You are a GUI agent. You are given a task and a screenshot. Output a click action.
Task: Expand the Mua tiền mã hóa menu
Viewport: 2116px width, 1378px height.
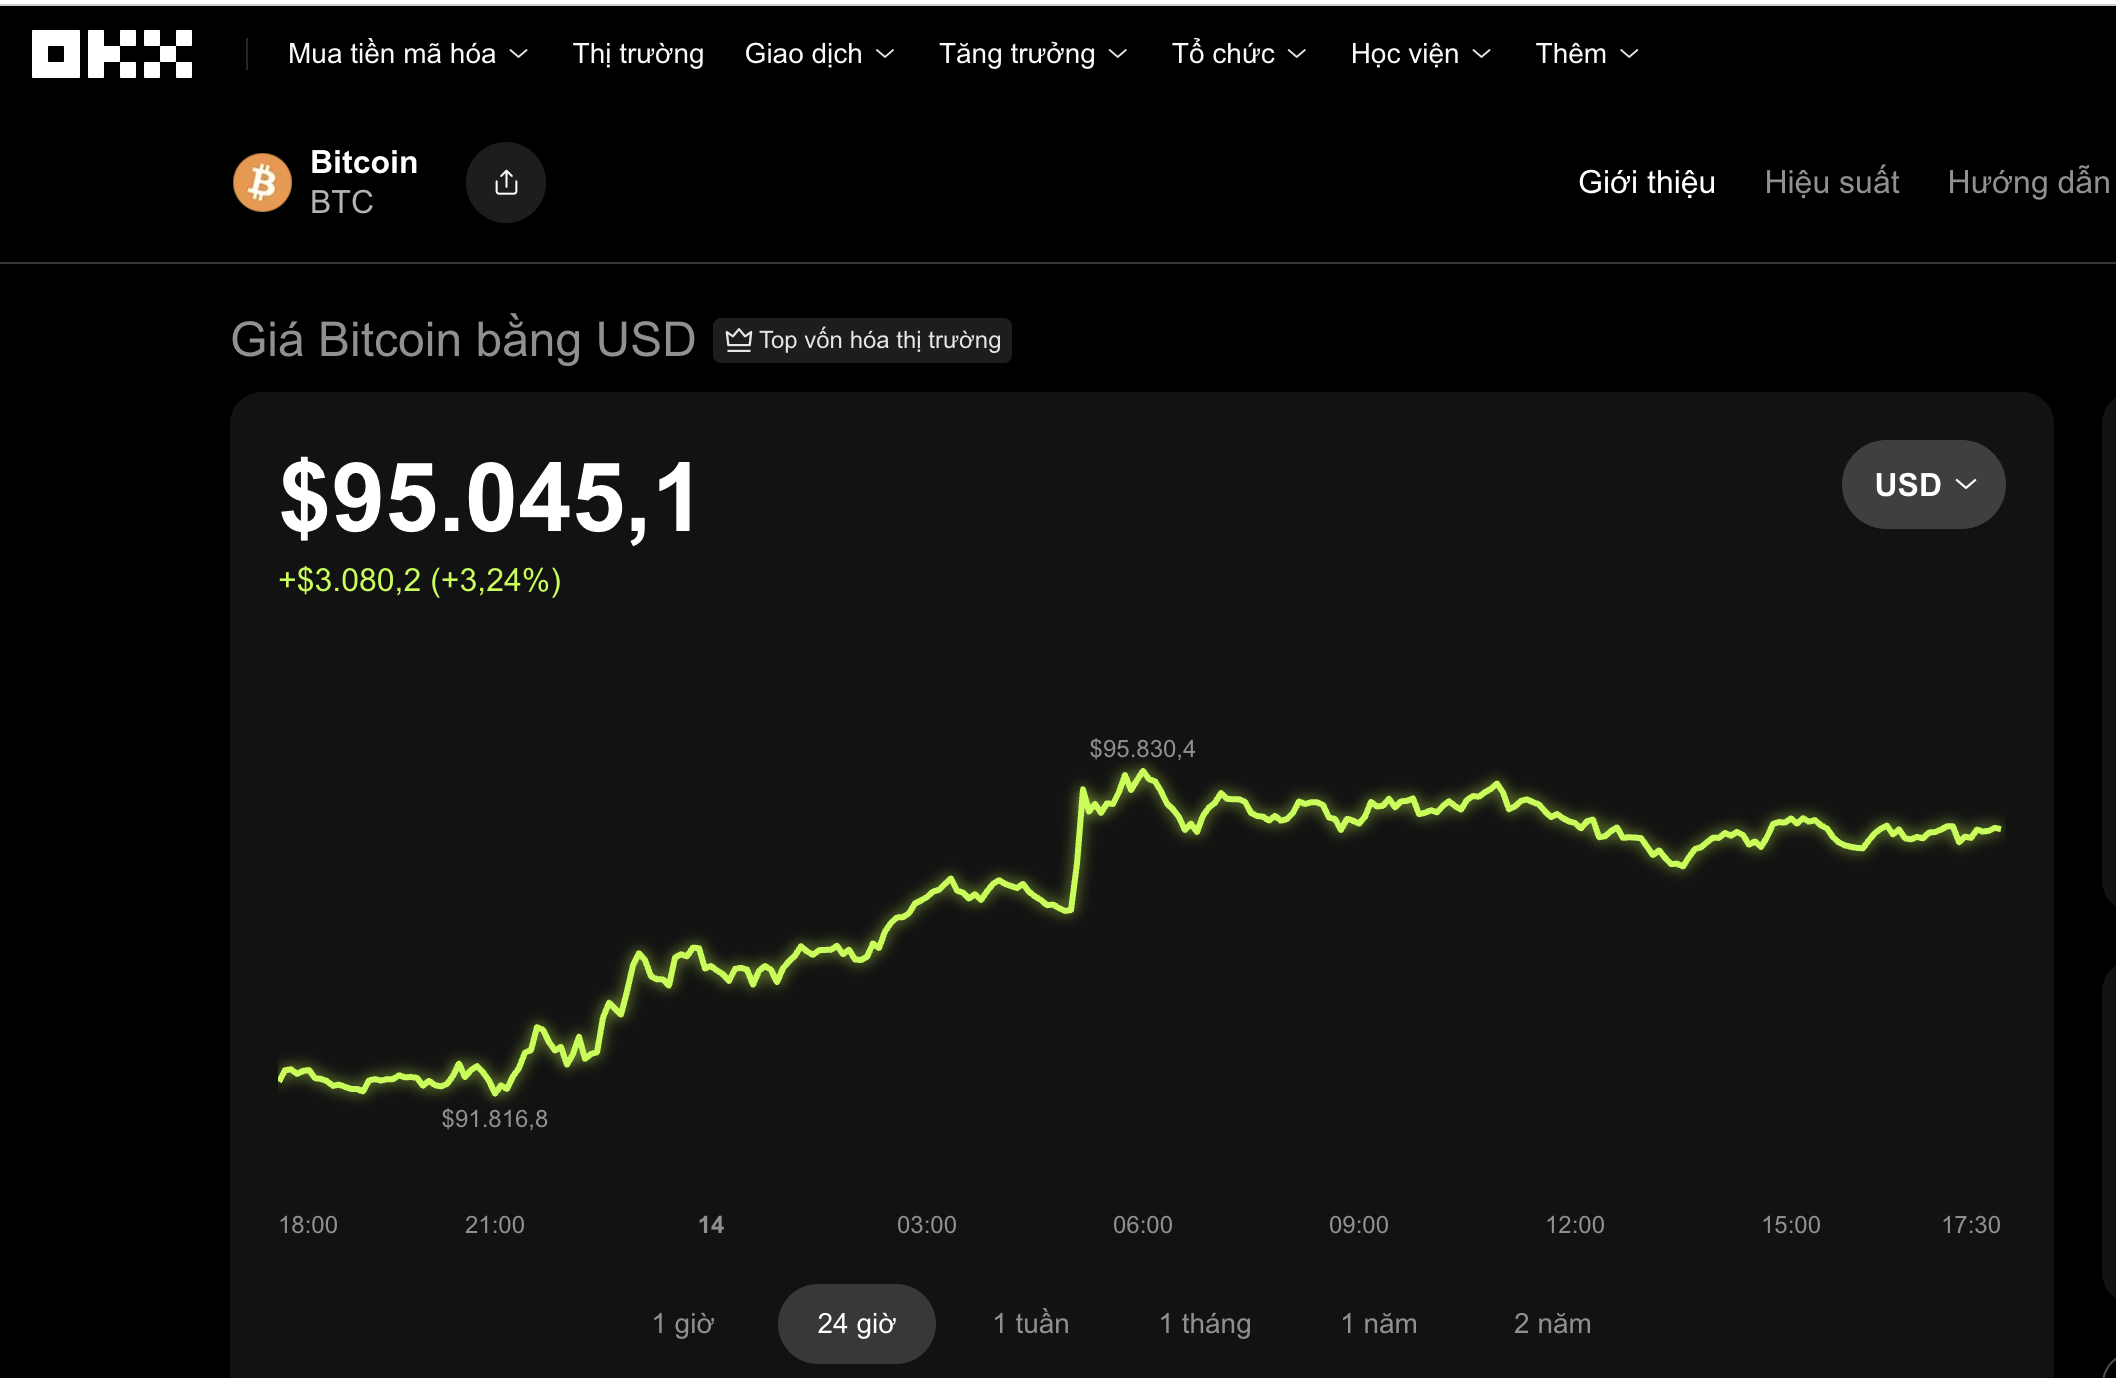point(405,54)
